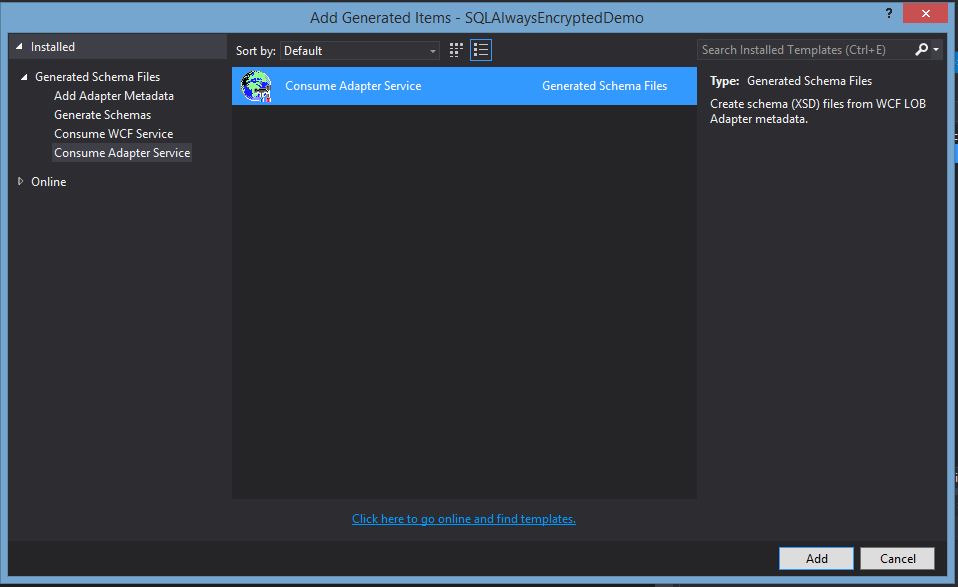958x587 pixels.
Task: Switch to medium icons list view
Action: 481,50
